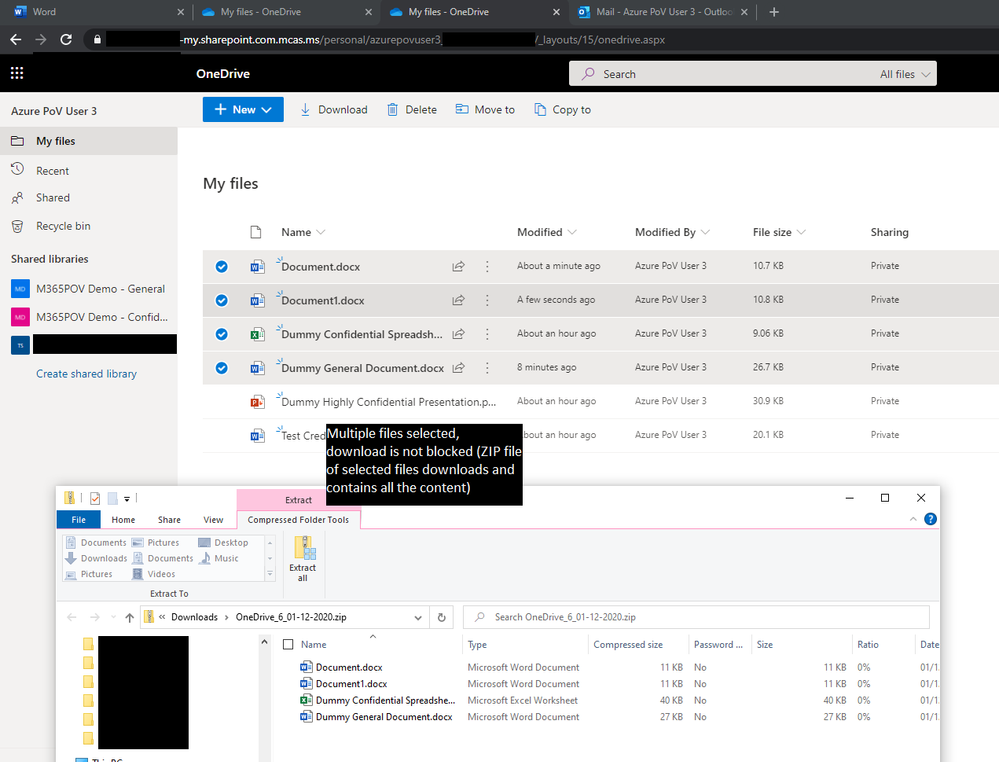The width and height of the screenshot is (999, 762).
Task: Click the Recycle bin icon in sidebar
Action: pyautogui.click(x=17, y=226)
